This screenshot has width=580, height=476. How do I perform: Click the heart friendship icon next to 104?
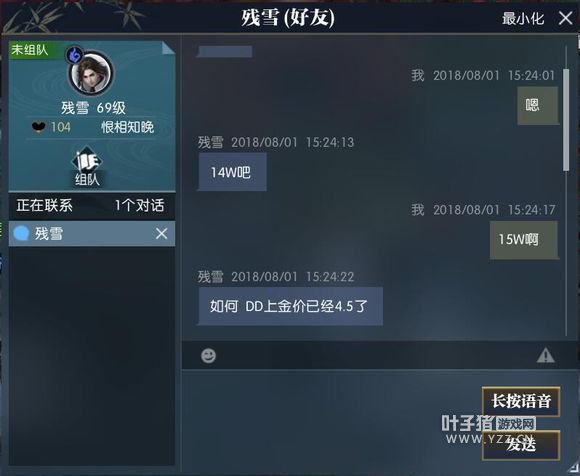38,127
